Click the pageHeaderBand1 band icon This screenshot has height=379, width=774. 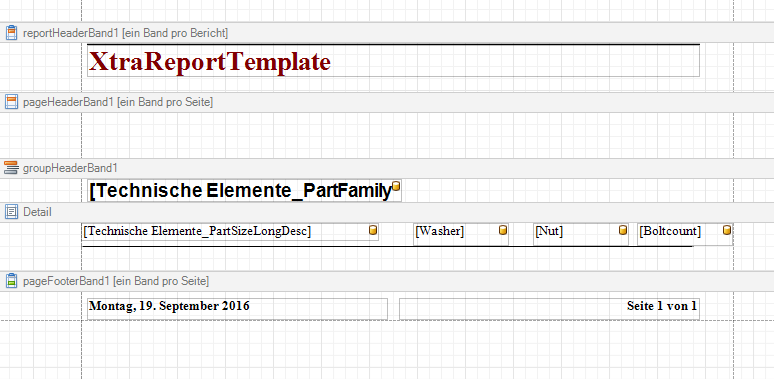tap(11, 102)
